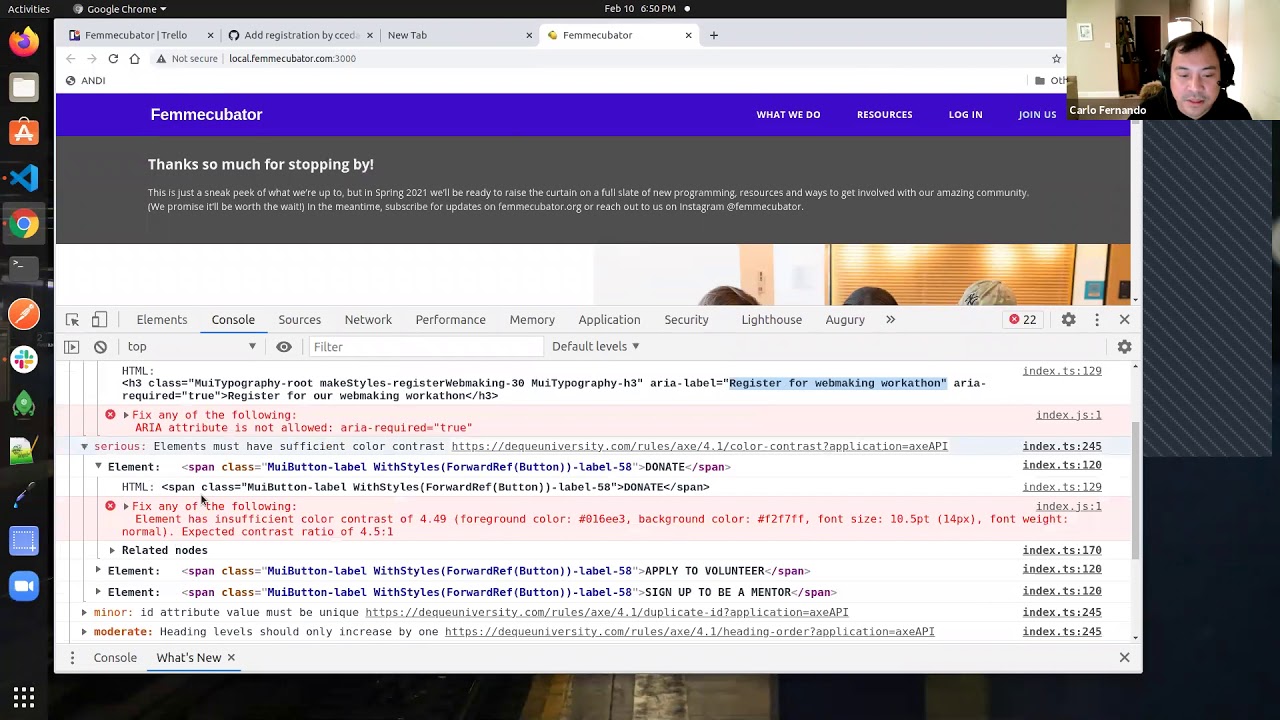1280x720 pixels.
Task: Click LOG IN in the site header
Action: click(x=965, y=115)
